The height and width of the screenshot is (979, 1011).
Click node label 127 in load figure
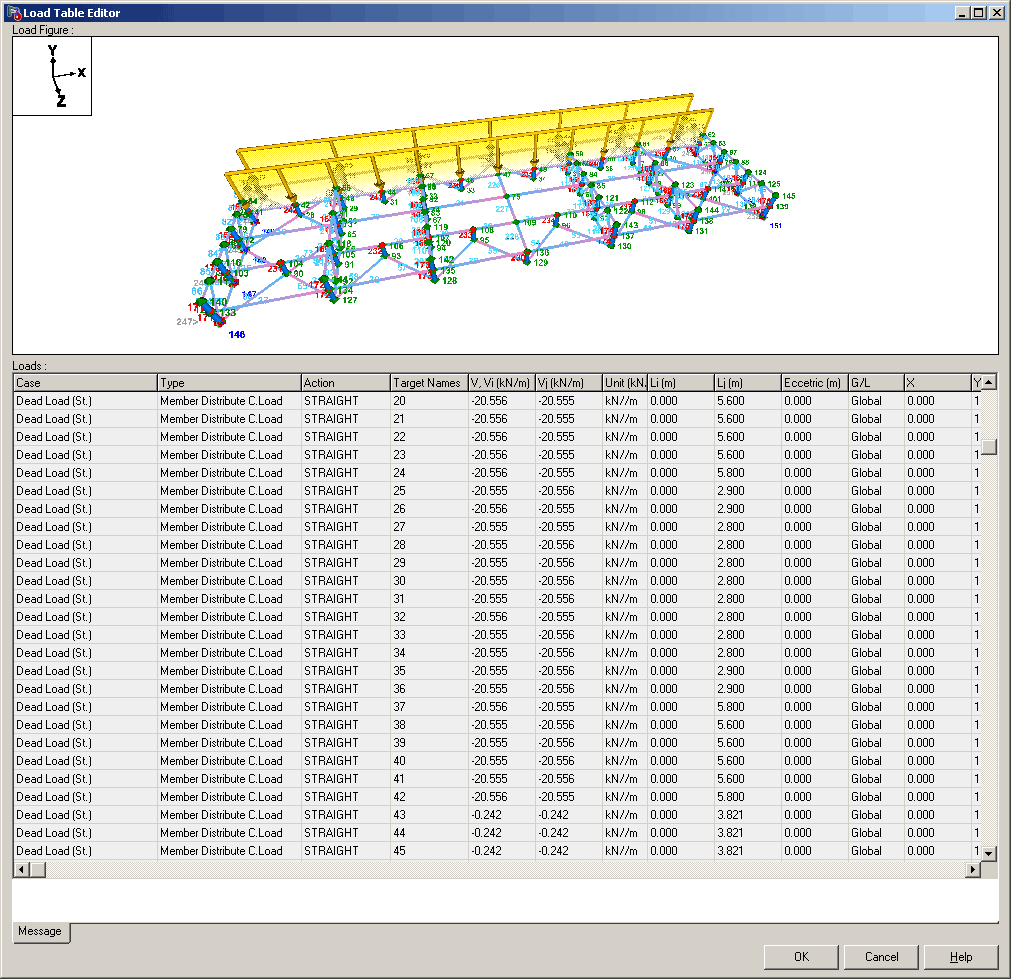(349, 300)
